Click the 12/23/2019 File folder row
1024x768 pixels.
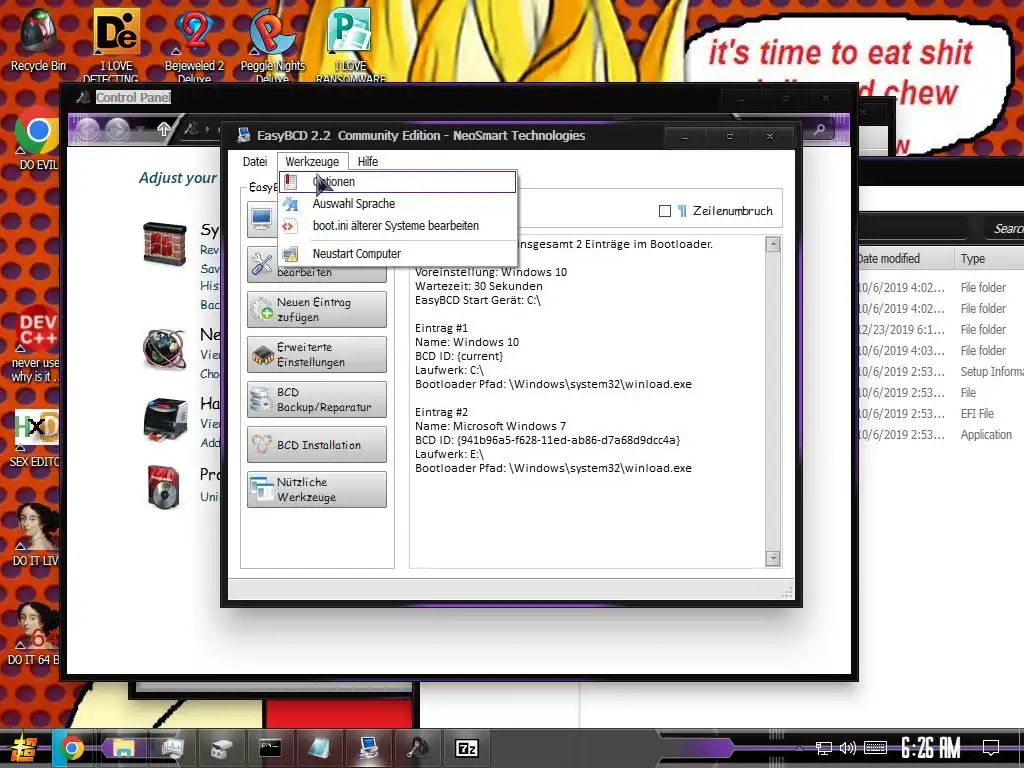point(940,330)
